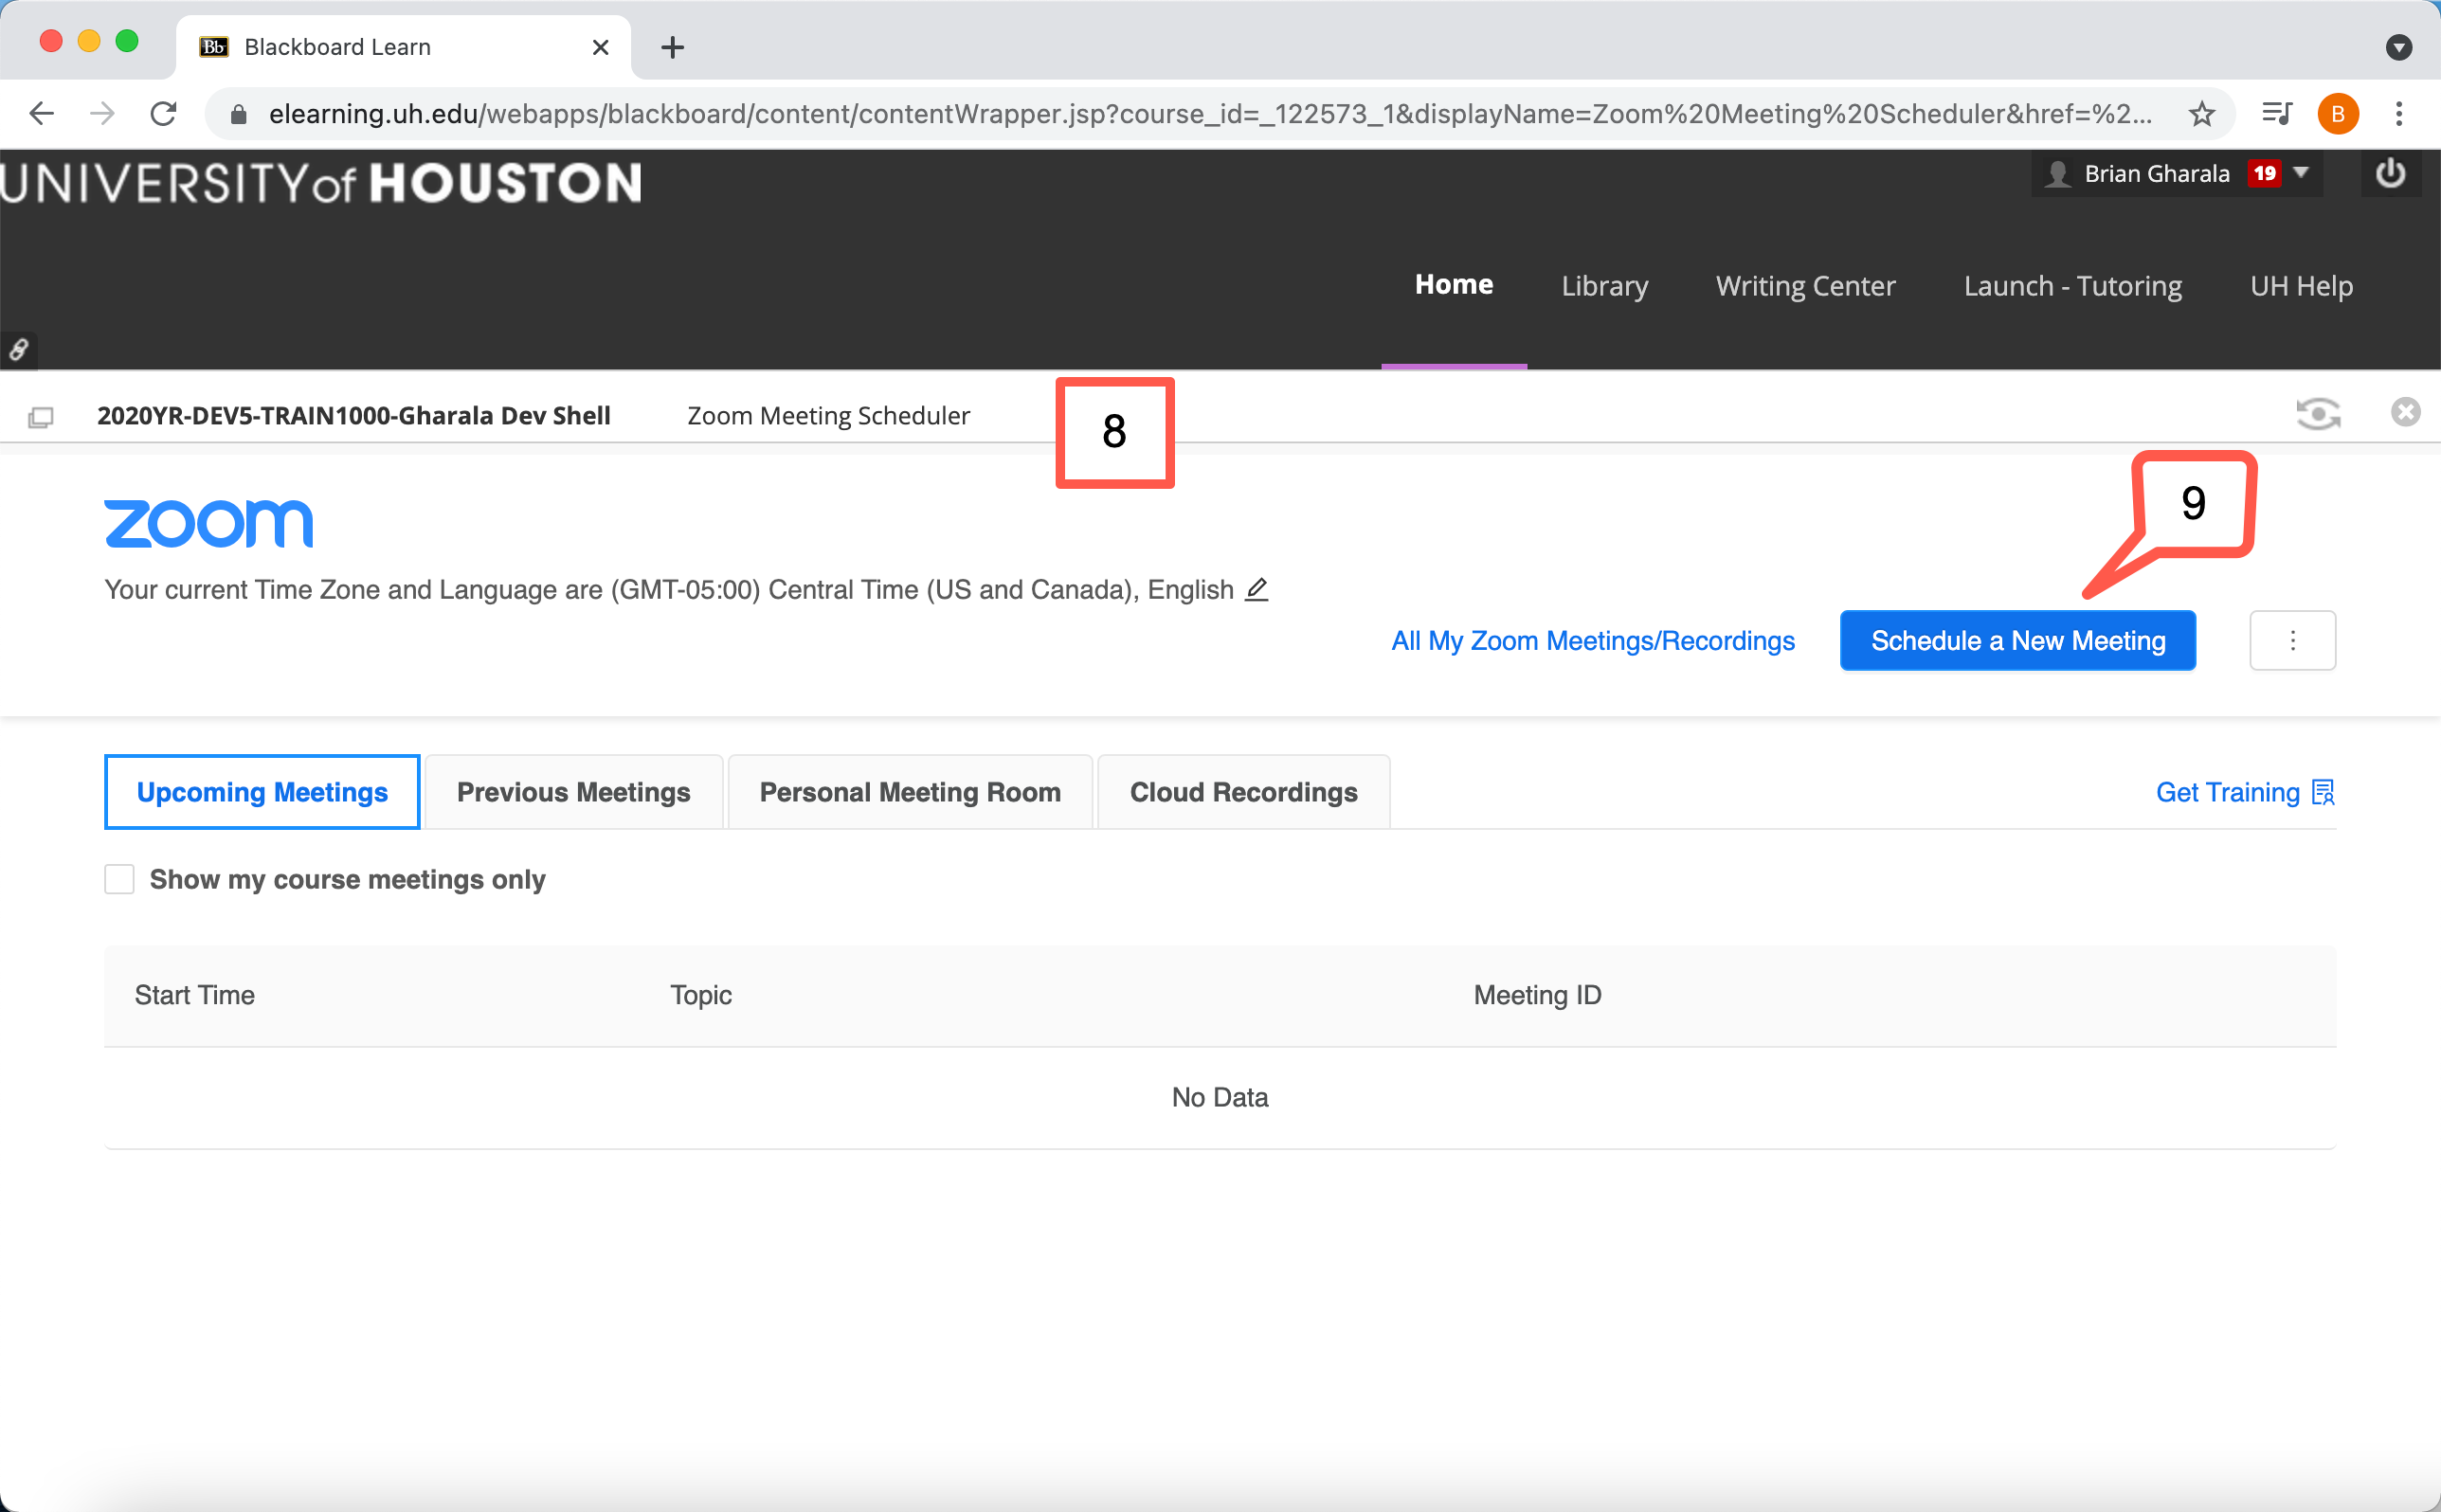Open a new browser tab
Viewport: 2441px width, 1512px height.
coord(673,47)
